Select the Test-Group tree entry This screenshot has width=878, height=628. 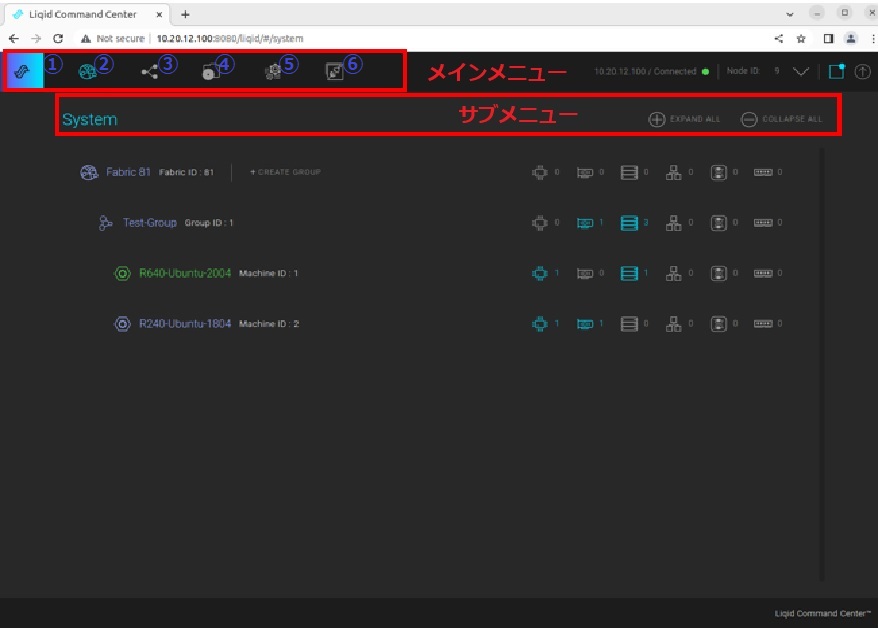click(150, 223)
